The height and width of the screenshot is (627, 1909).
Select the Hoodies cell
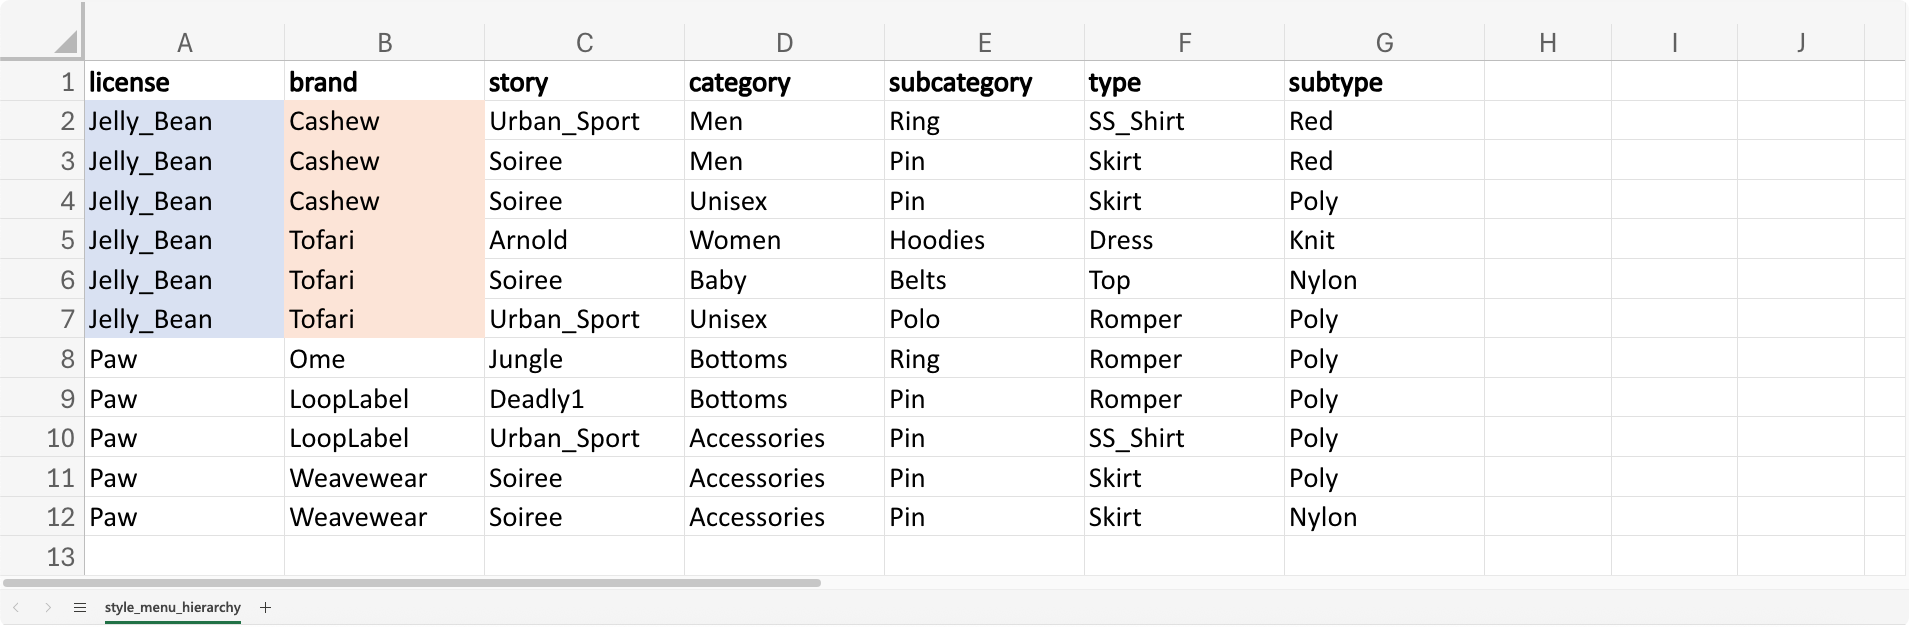coord(984,240)
